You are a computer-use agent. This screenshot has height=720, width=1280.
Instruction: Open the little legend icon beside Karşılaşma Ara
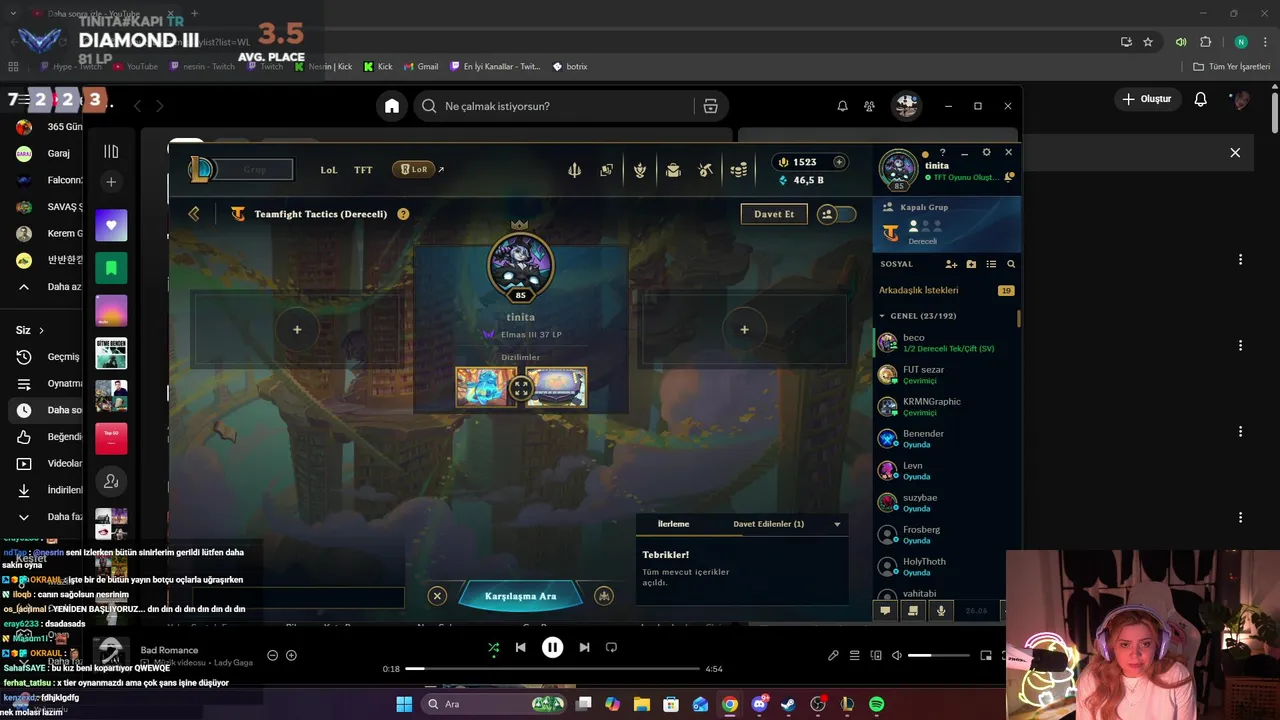pos(603,596)
